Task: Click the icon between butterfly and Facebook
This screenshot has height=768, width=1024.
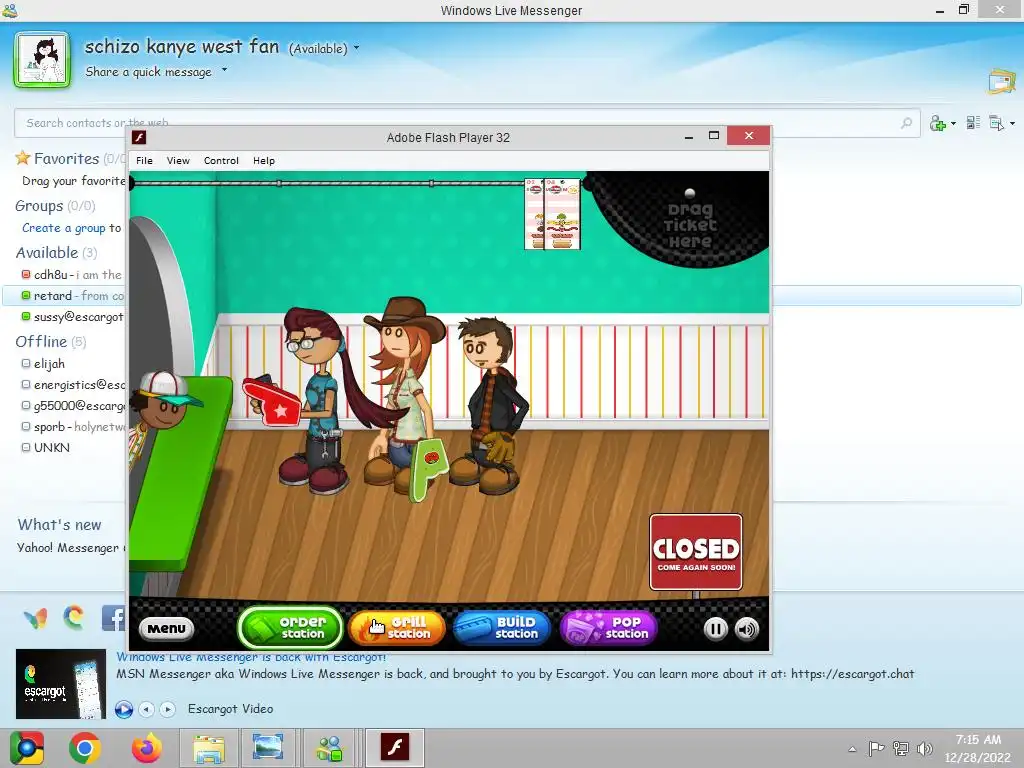Action: pyautogui.click(x=74, y=618)
